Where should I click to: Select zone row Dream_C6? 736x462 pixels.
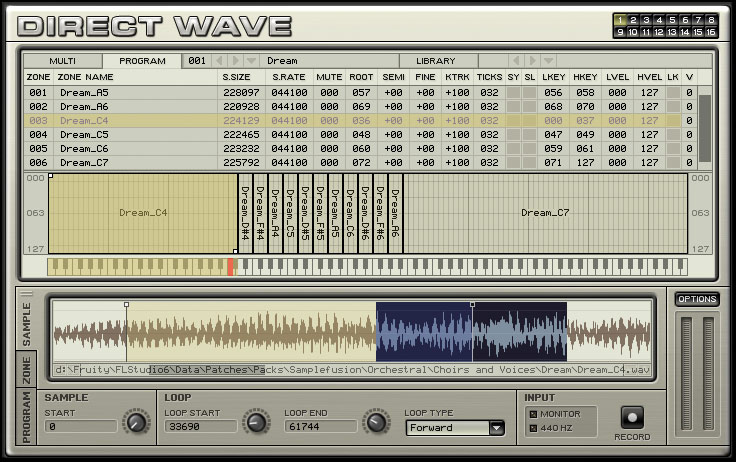click(360, 148)
